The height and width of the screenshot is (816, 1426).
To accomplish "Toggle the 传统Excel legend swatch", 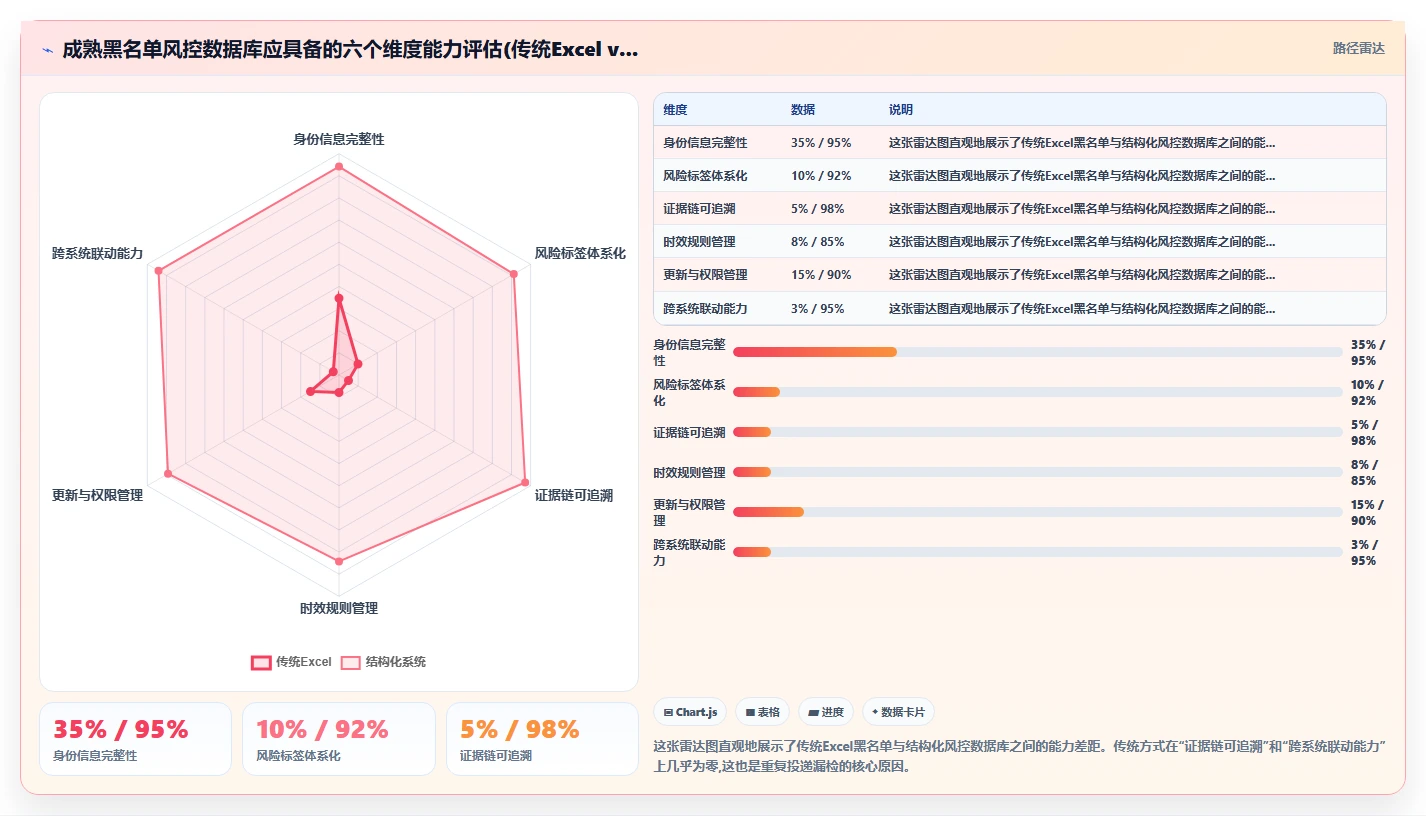I will 261,662.
